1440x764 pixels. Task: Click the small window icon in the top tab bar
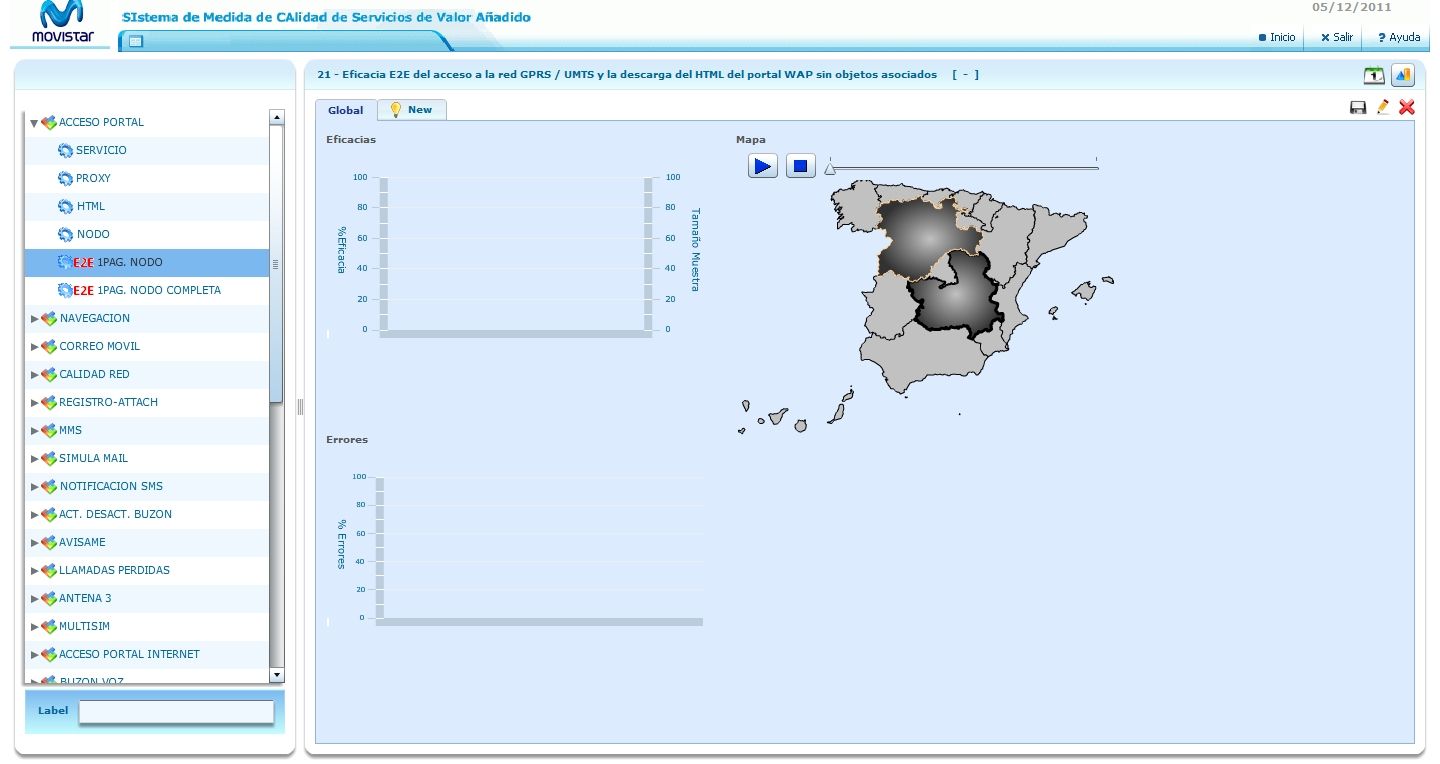click(136, 41)
